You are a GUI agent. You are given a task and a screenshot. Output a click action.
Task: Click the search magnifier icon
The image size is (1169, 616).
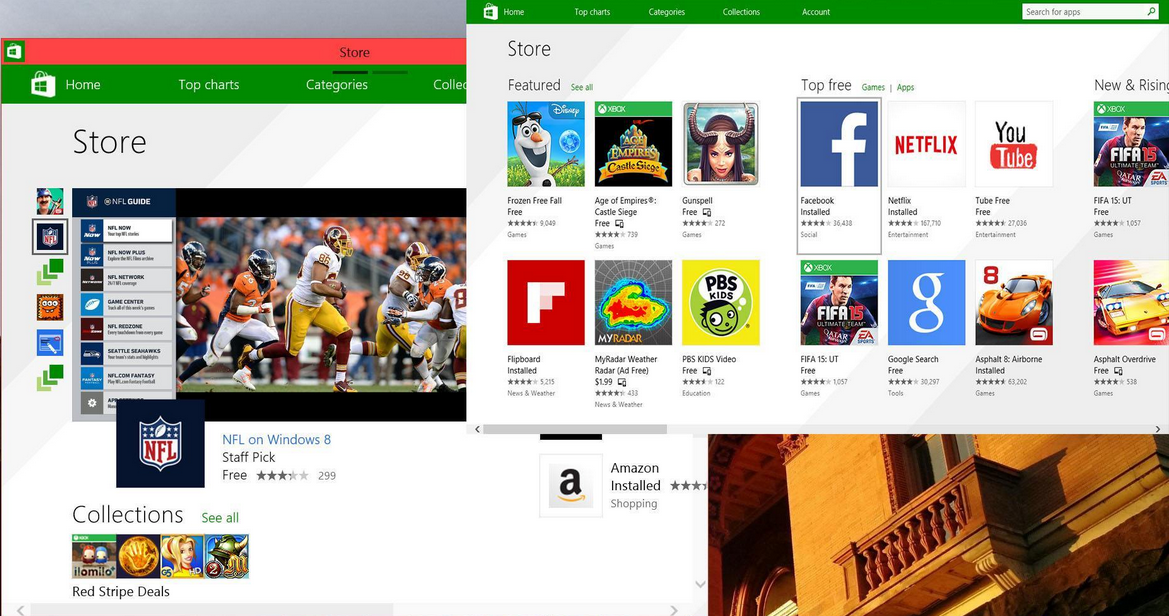(x=1151, y=11)
